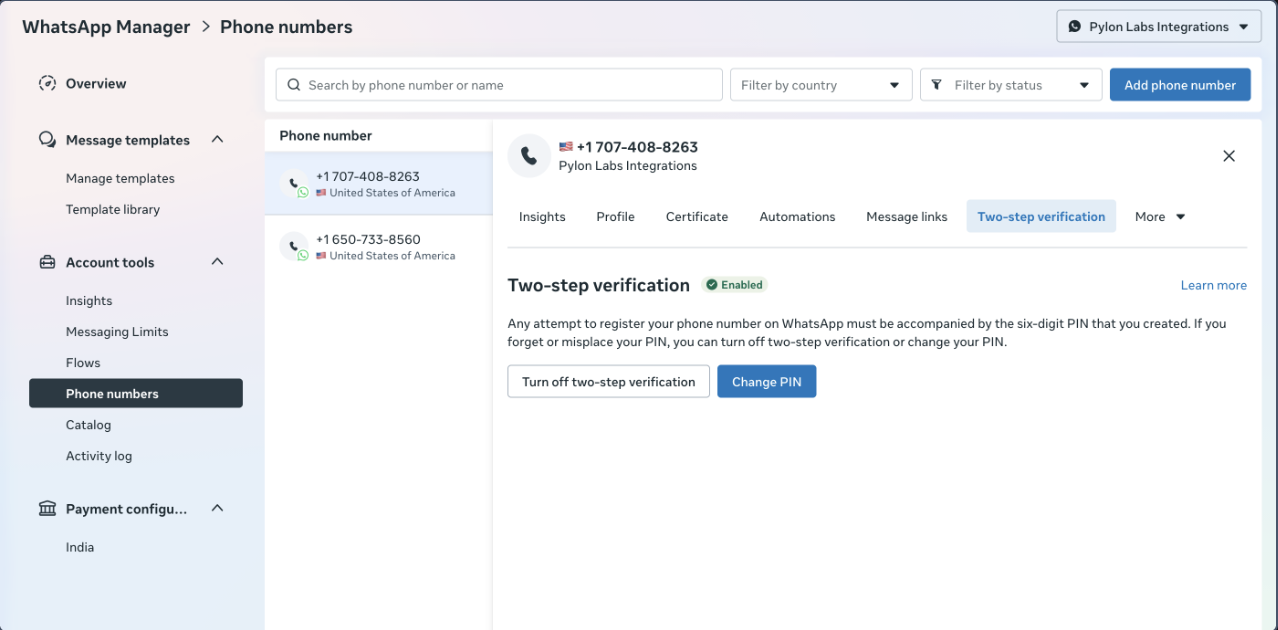Open the Learn more link
Viewport: 1278px width, 630px height.
(1213, 286)
